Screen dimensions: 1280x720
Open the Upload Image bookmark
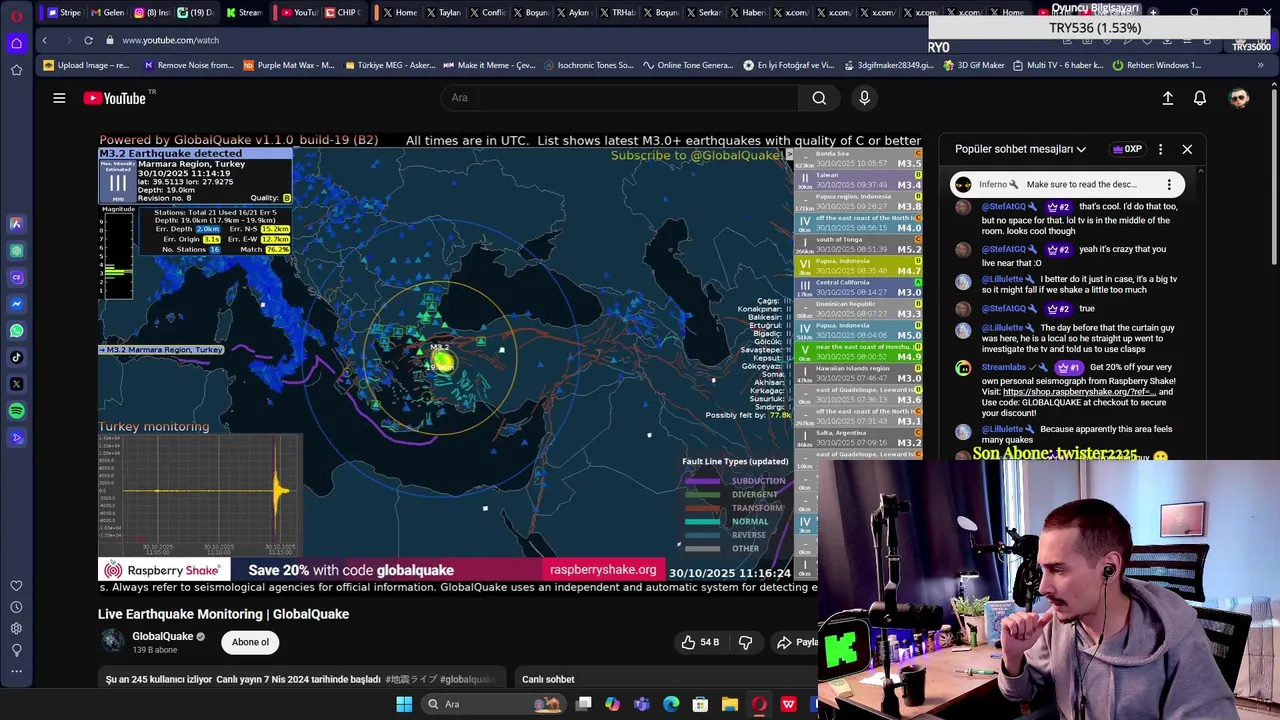86,65
